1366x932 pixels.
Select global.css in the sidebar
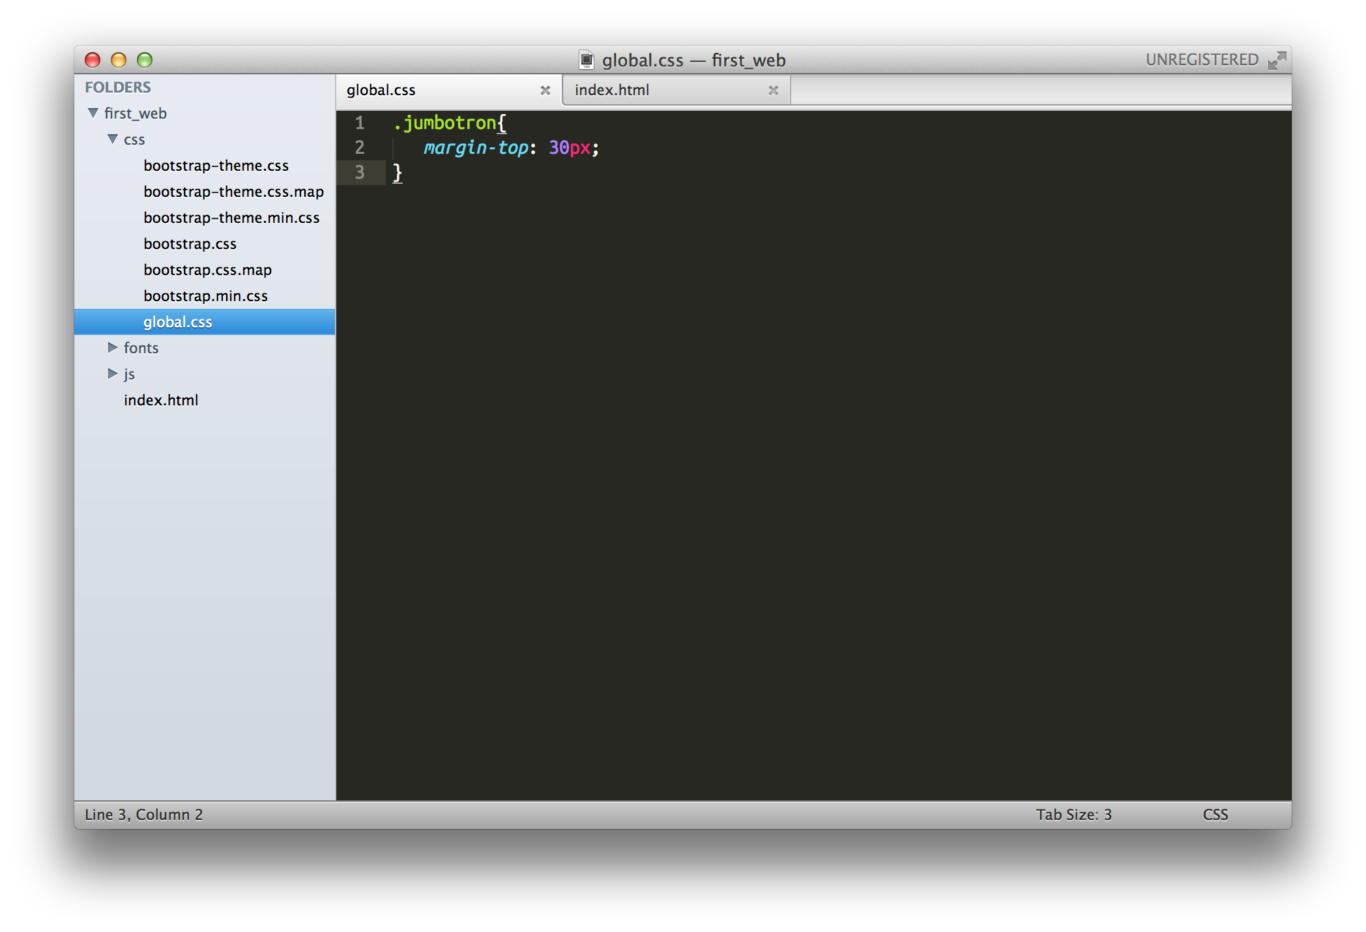(x=205, y=321)
